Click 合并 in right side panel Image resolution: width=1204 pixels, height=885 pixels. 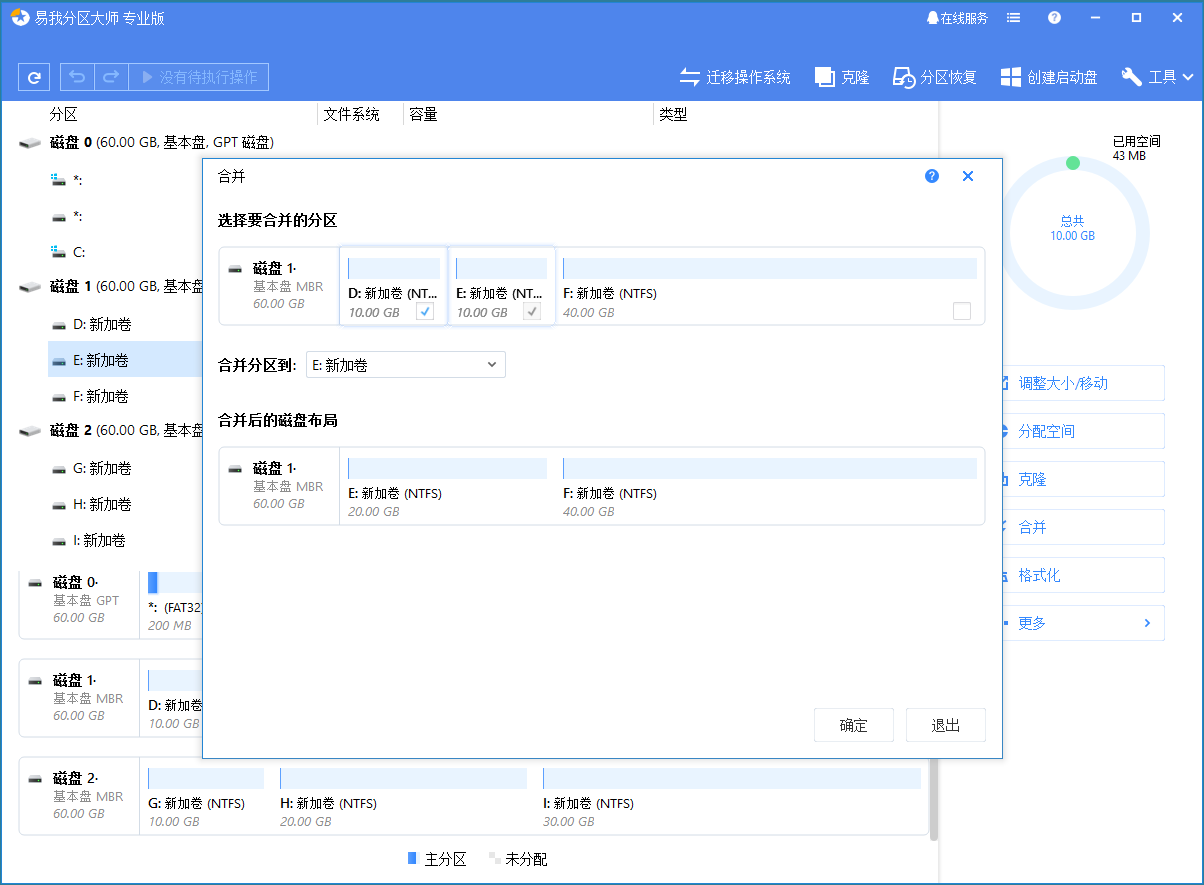click(1083, 527)
